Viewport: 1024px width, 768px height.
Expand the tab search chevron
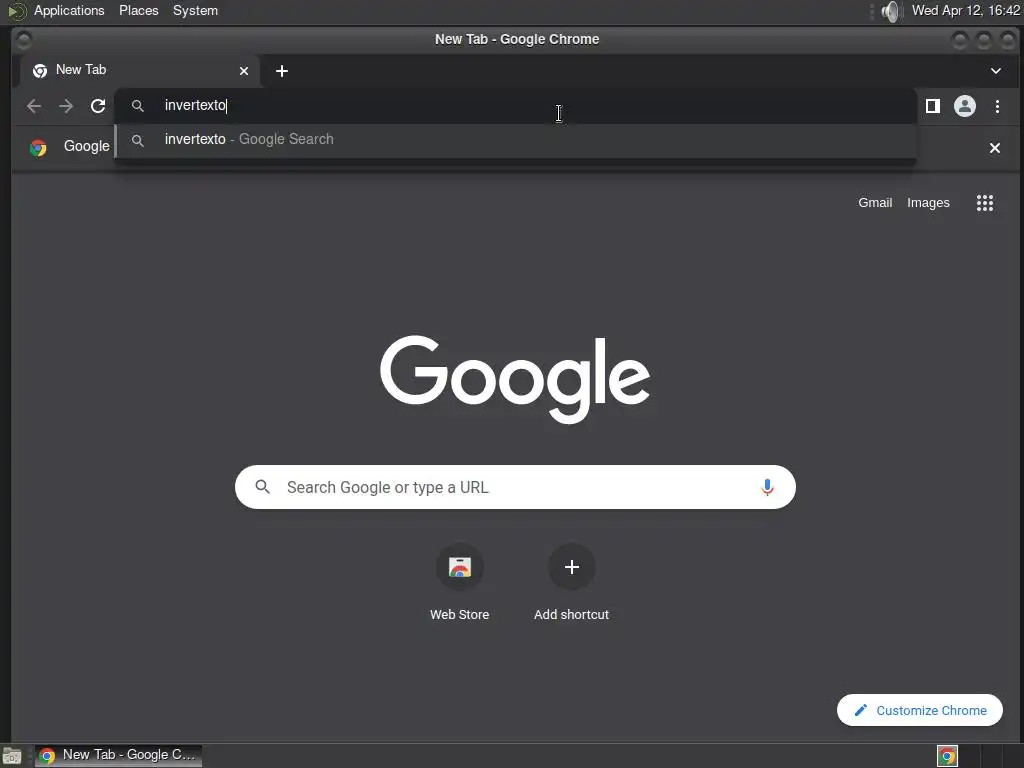pyautogui.click(x=996, y=71)
